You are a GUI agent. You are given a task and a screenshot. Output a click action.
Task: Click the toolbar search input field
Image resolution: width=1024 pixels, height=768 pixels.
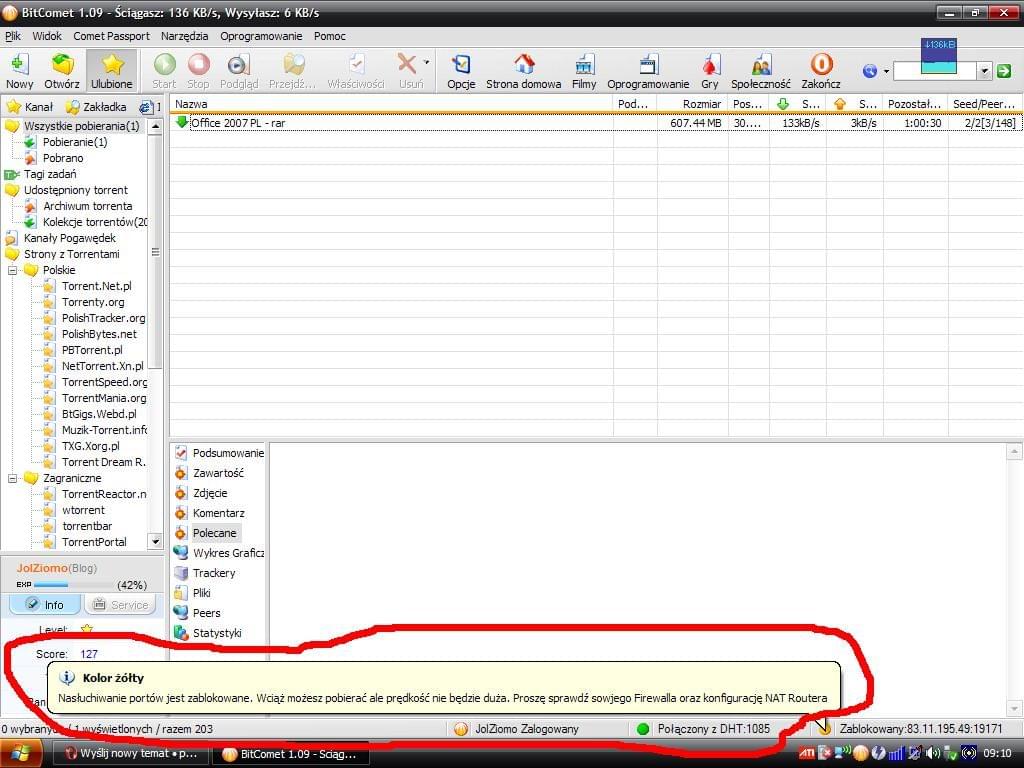[x=935, y=71]
